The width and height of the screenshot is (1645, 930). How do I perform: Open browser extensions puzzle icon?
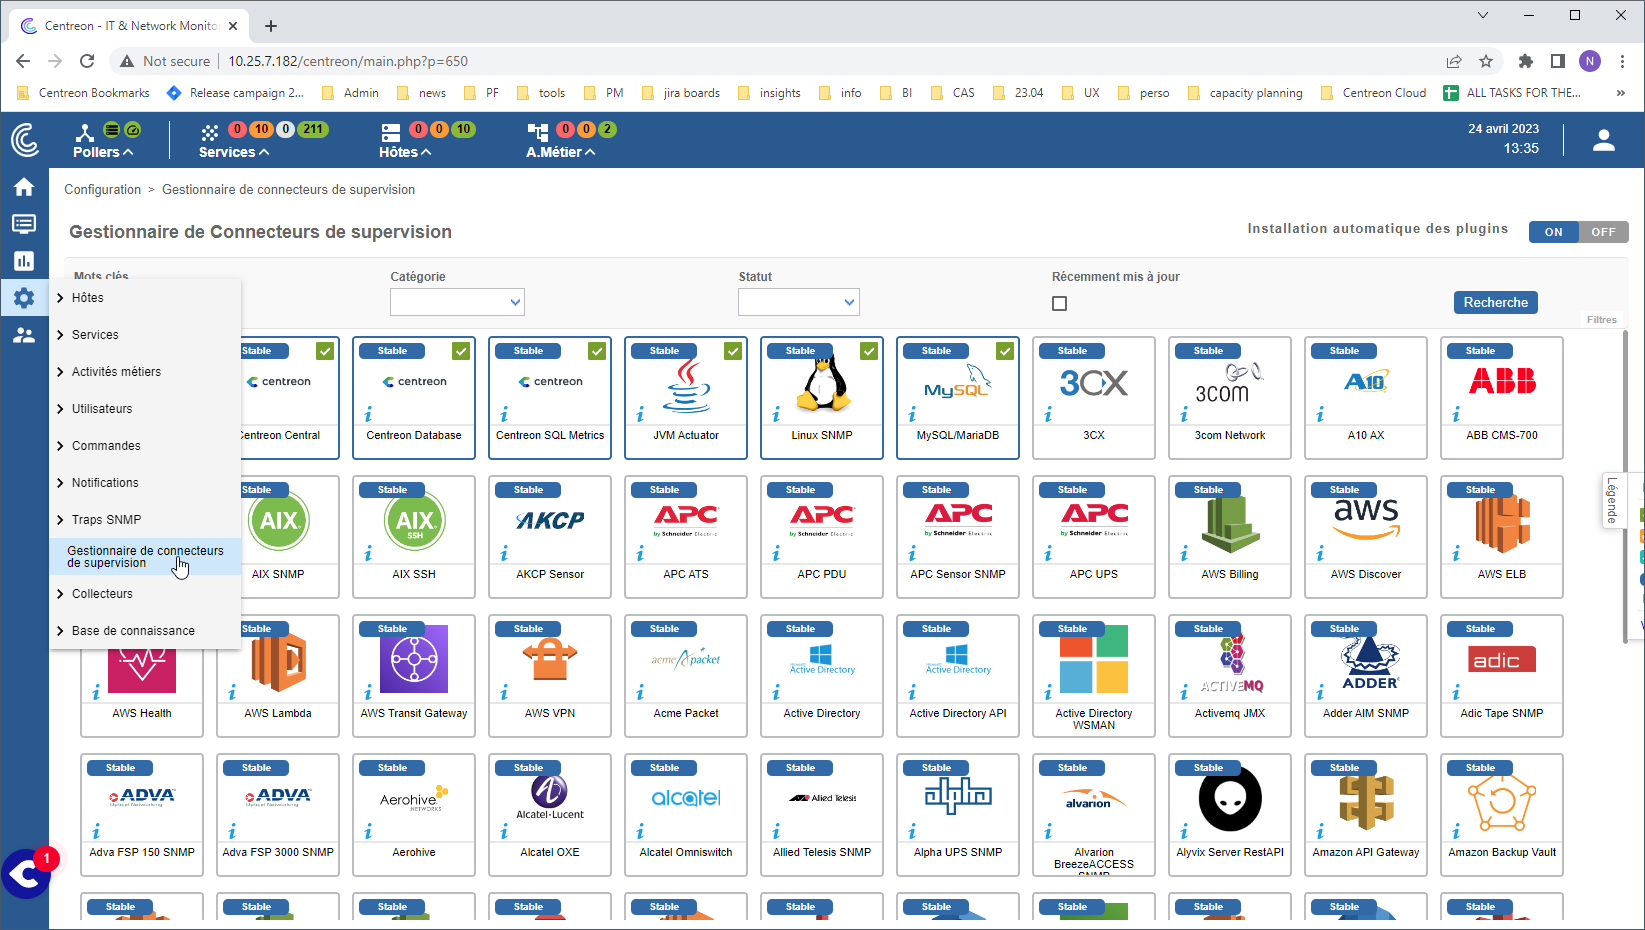tap(1525, 61)
